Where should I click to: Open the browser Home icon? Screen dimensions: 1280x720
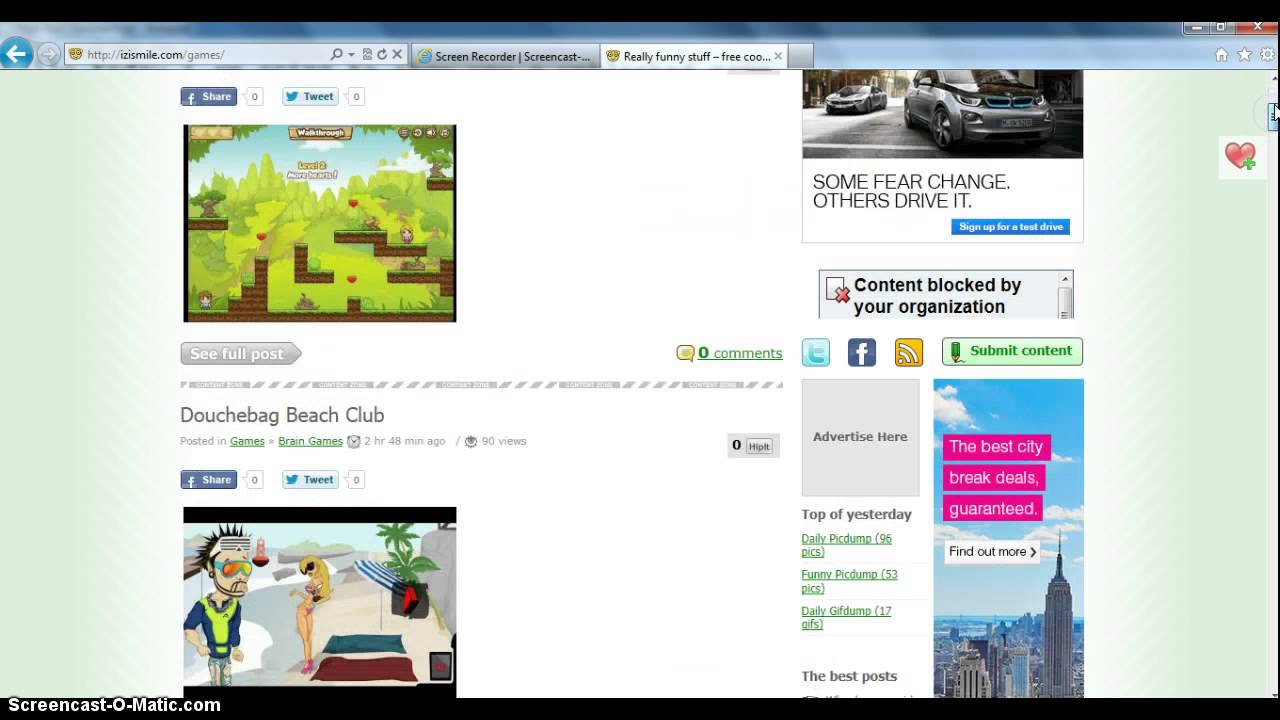point(1221,55)
